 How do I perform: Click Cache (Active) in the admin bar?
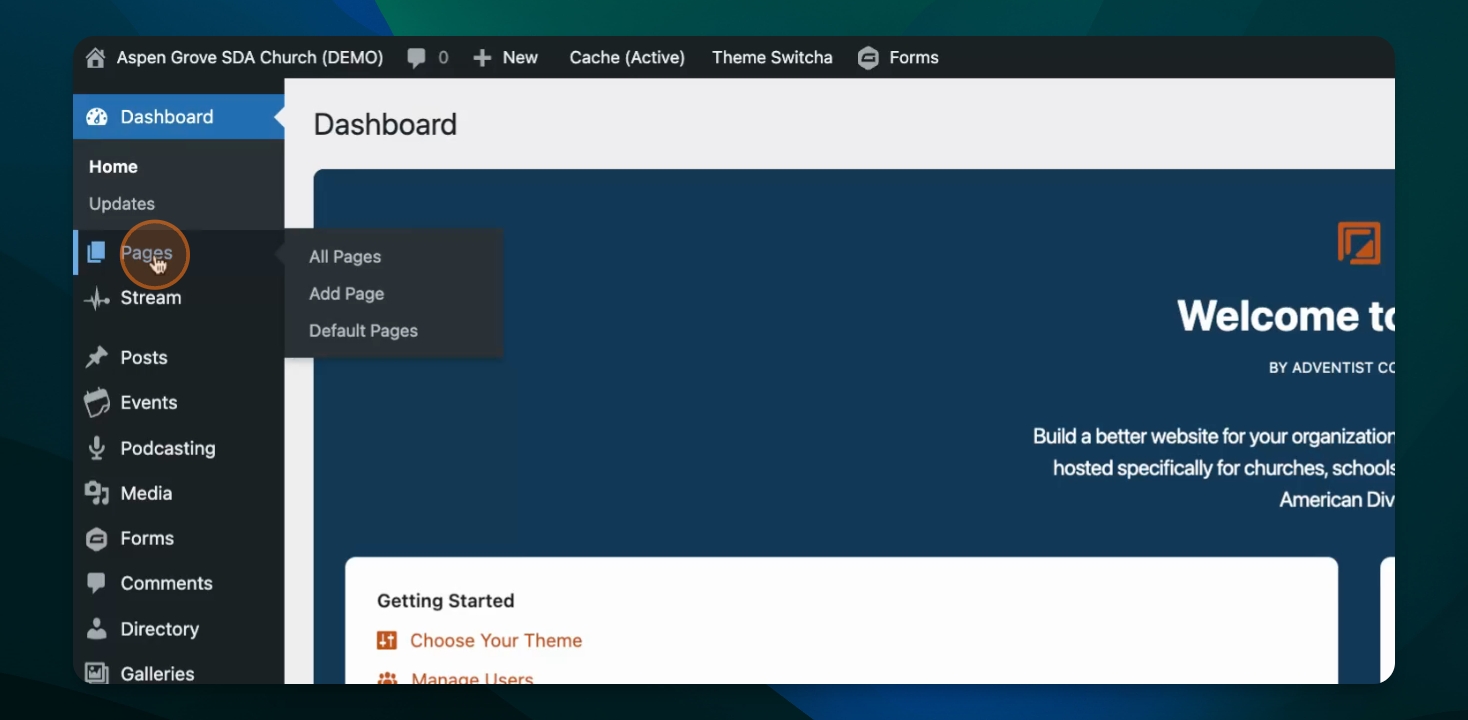click(x=627, y=58)
